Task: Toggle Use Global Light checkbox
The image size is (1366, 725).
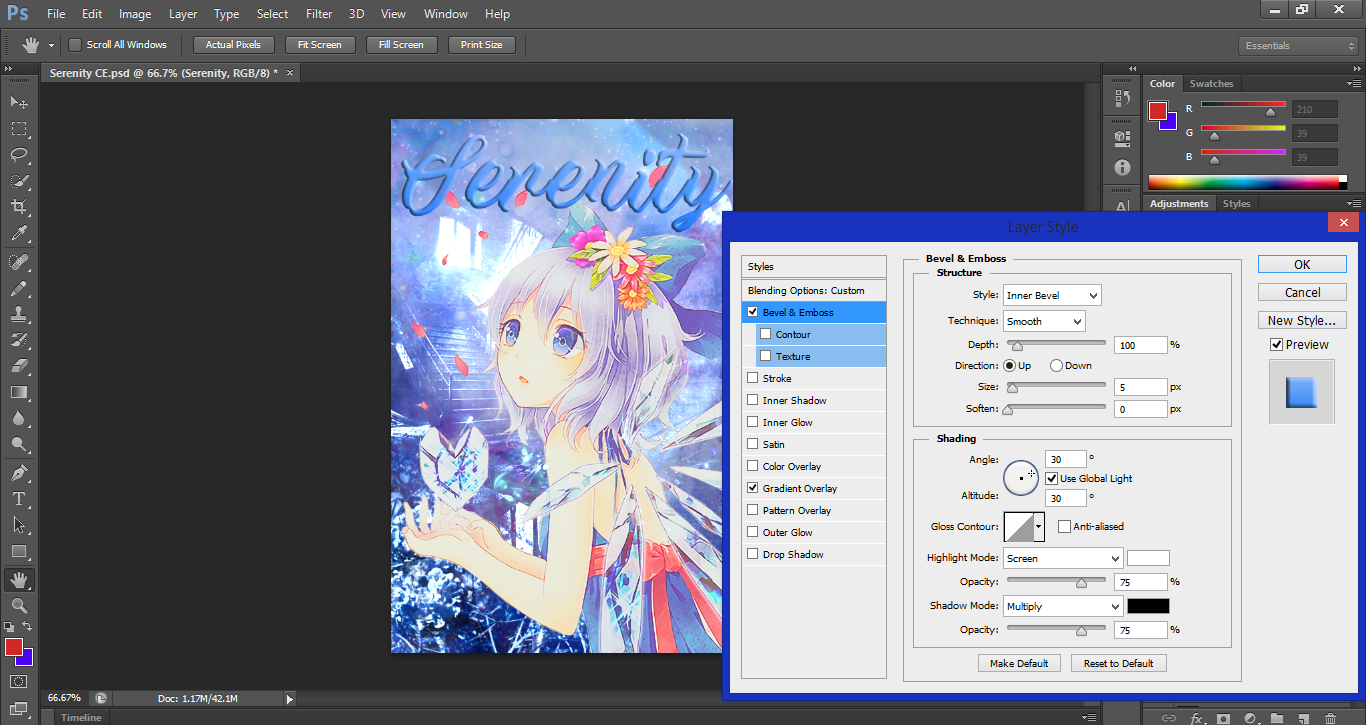Action: (x=1051, y=478)
